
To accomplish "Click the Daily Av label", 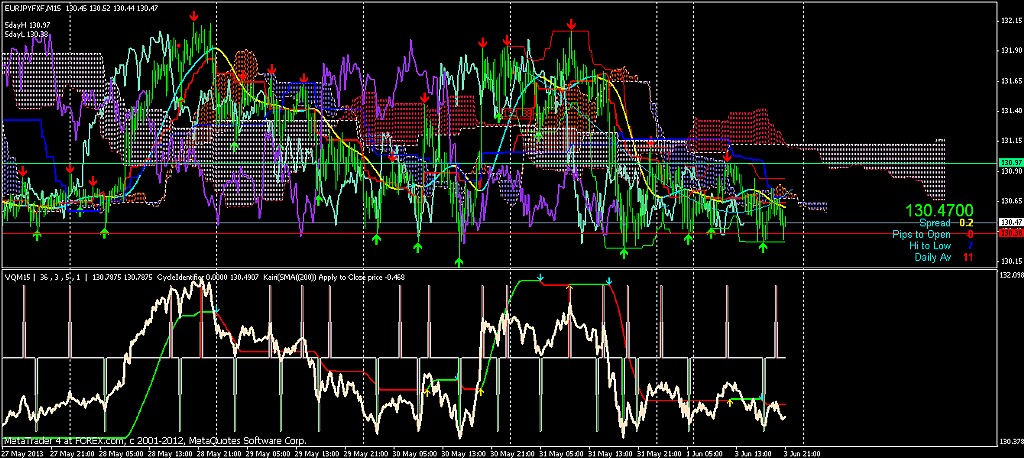I will point(933,257).
